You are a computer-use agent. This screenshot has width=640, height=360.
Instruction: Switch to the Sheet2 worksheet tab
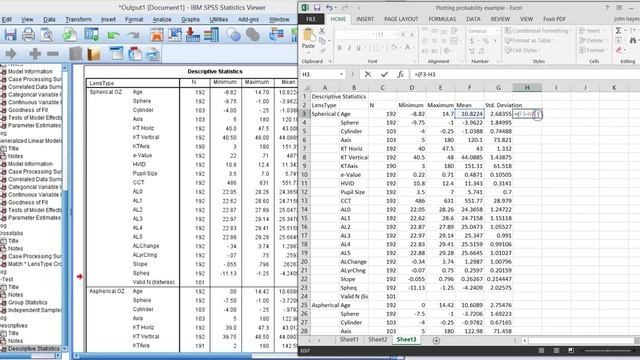click(378, 340)
